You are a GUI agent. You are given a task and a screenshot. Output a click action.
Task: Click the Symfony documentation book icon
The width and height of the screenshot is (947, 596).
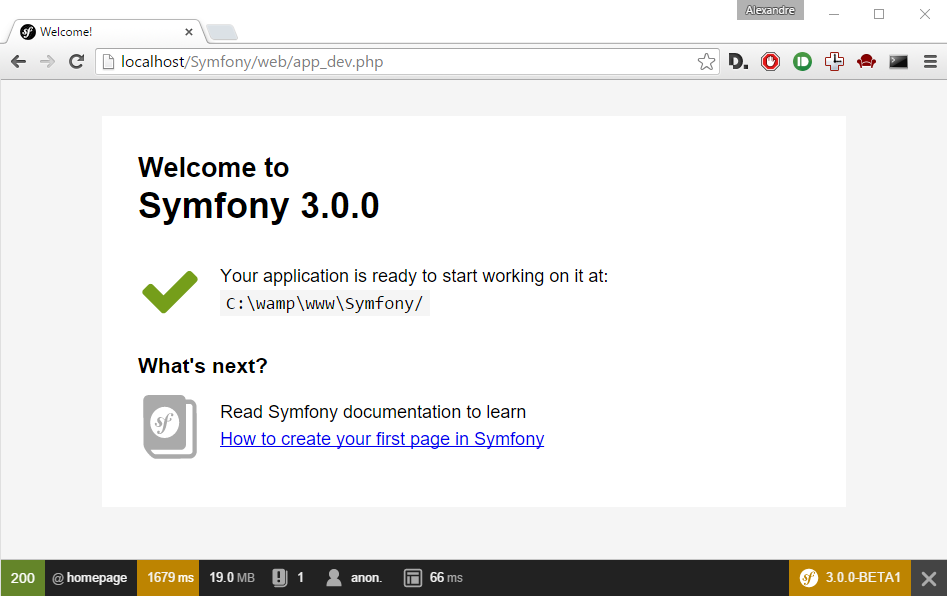[170, 426]
